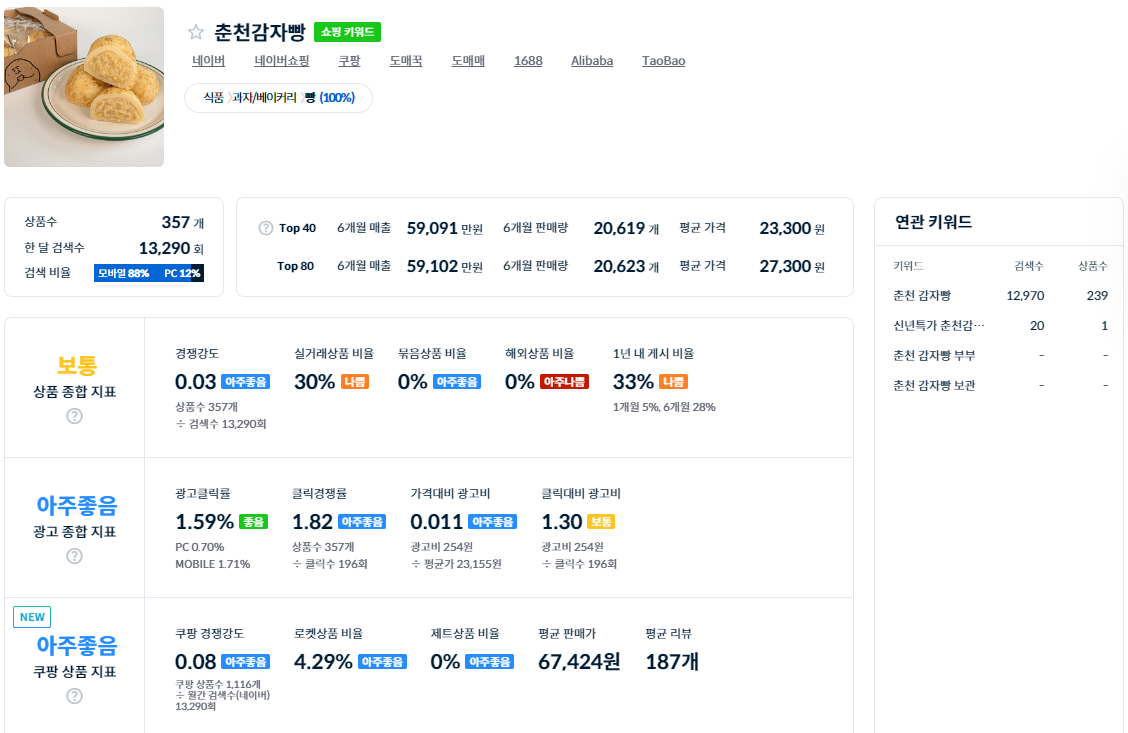Open the 쿠팡 link
The height and width of the screenshot is (733, 1128).
(349, 61)
